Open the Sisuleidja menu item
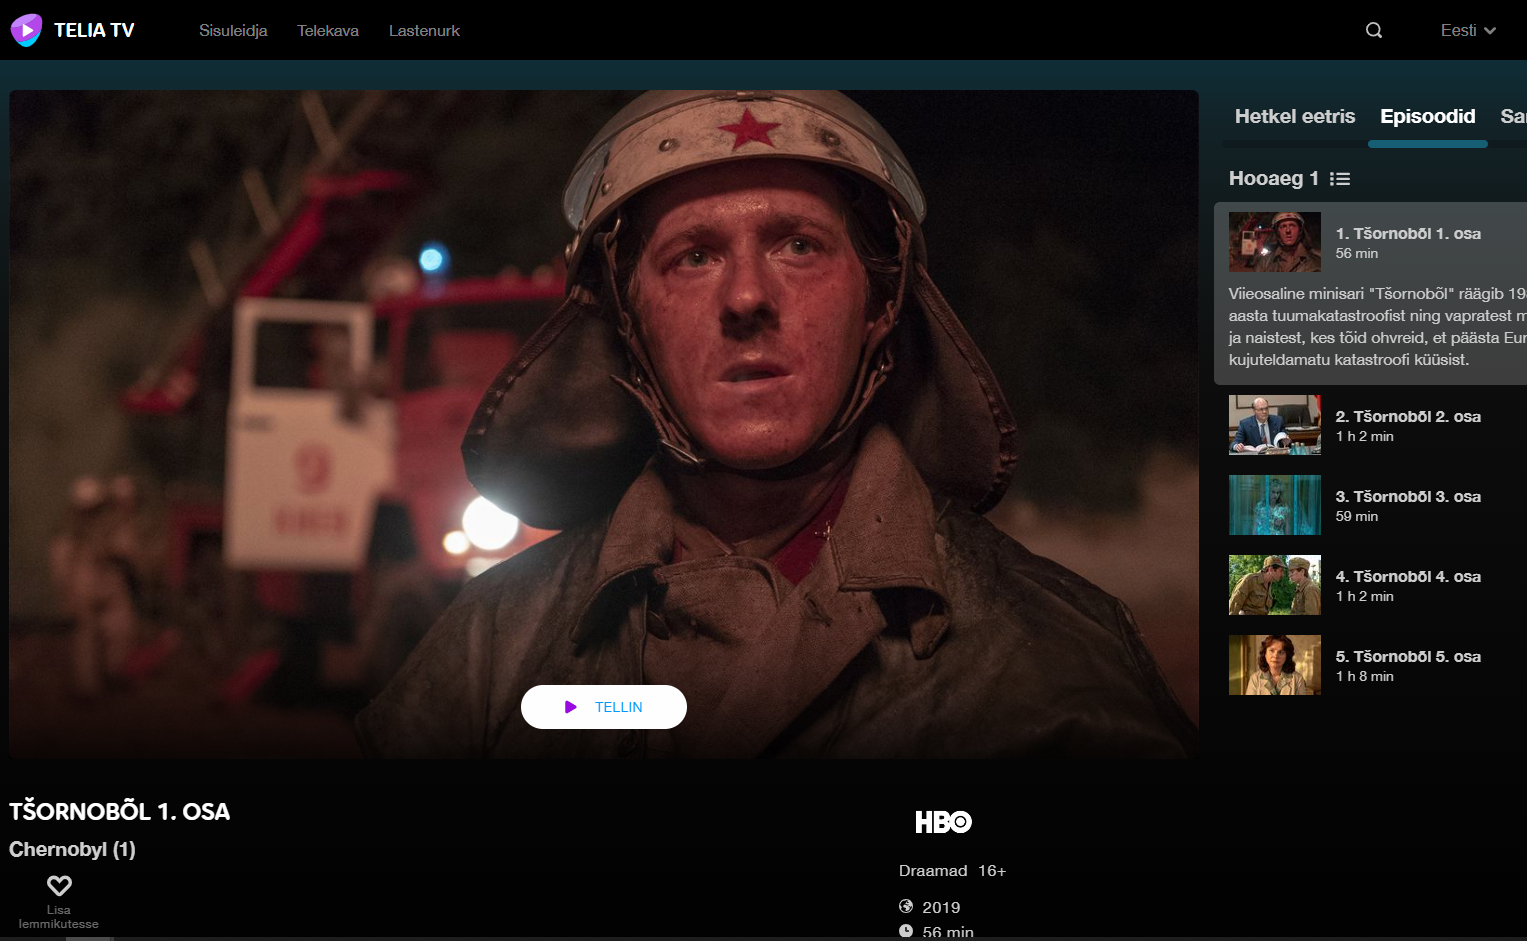Image resolution: width=1527 pixels, height=941 pixels. coord(233,30)
